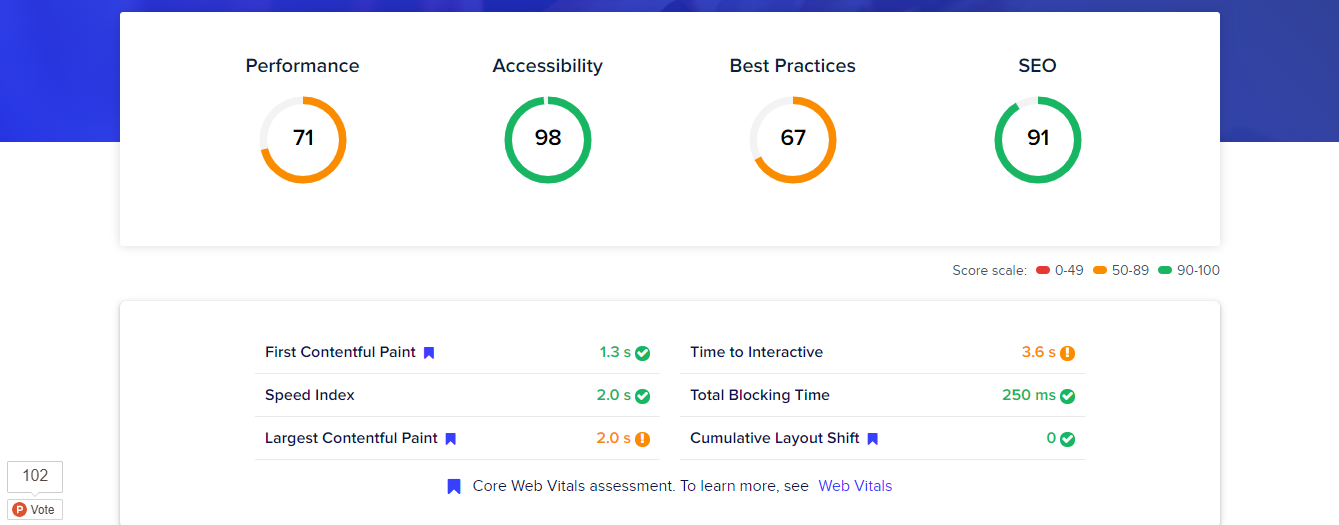Click the orange warning icon next to 3.6 s
The height and width of the screenshot is (525, 1339).
coord(1068,353)
